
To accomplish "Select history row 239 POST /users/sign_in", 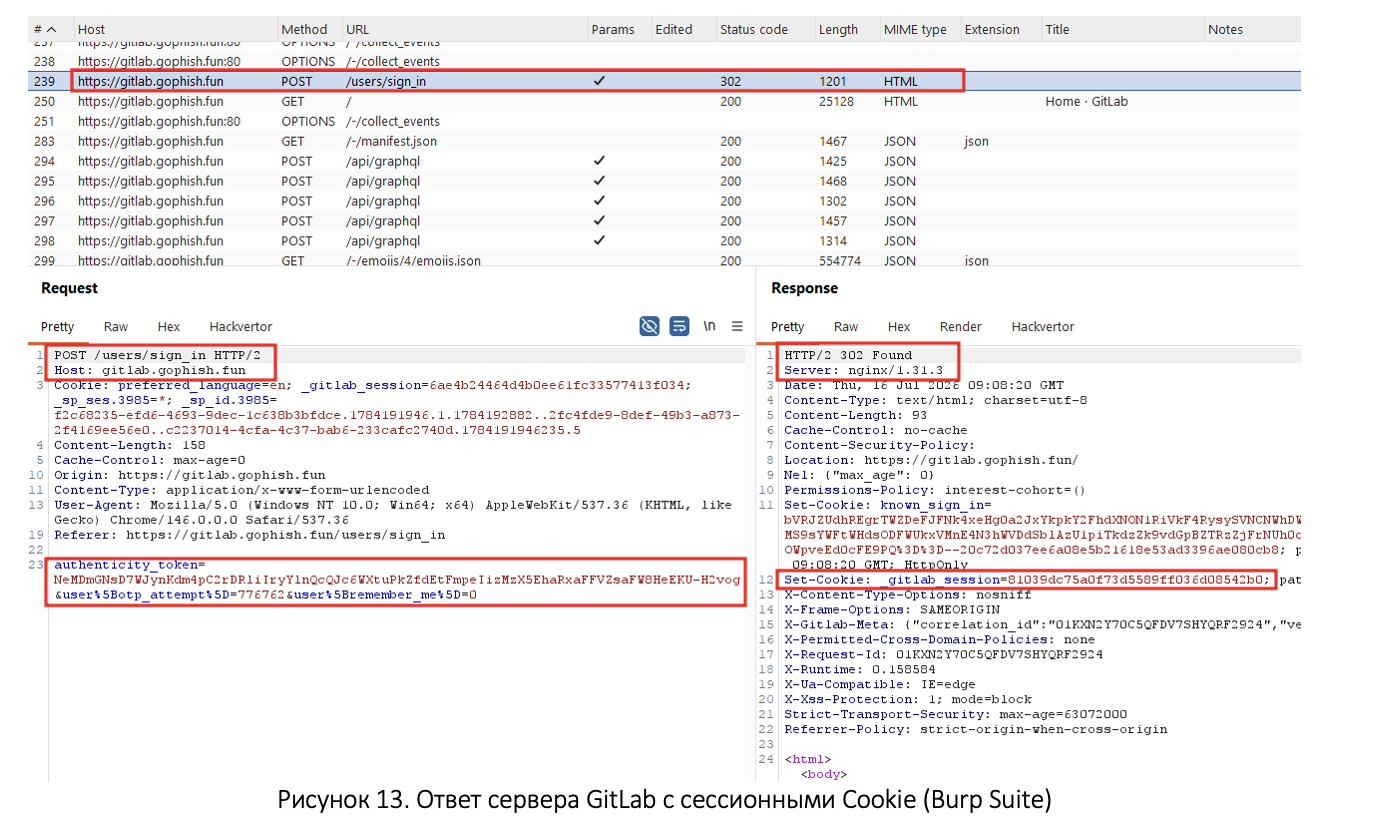I will click(x=664, y=81).
